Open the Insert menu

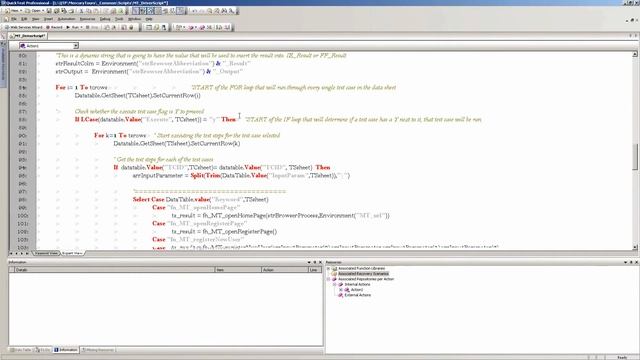click(x=48, y=19)
